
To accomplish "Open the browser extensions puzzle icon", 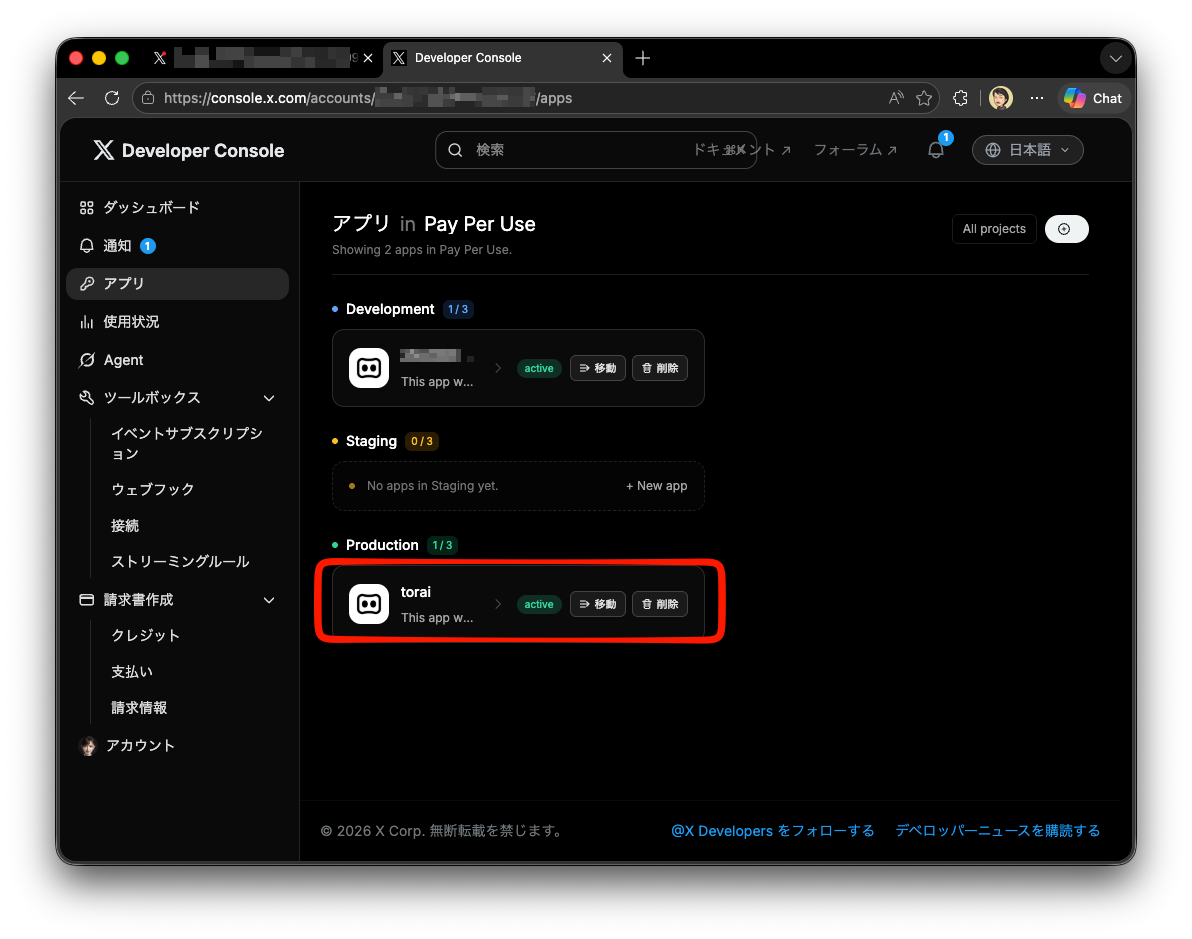I will pyautogui.click(x=960, y=98).
